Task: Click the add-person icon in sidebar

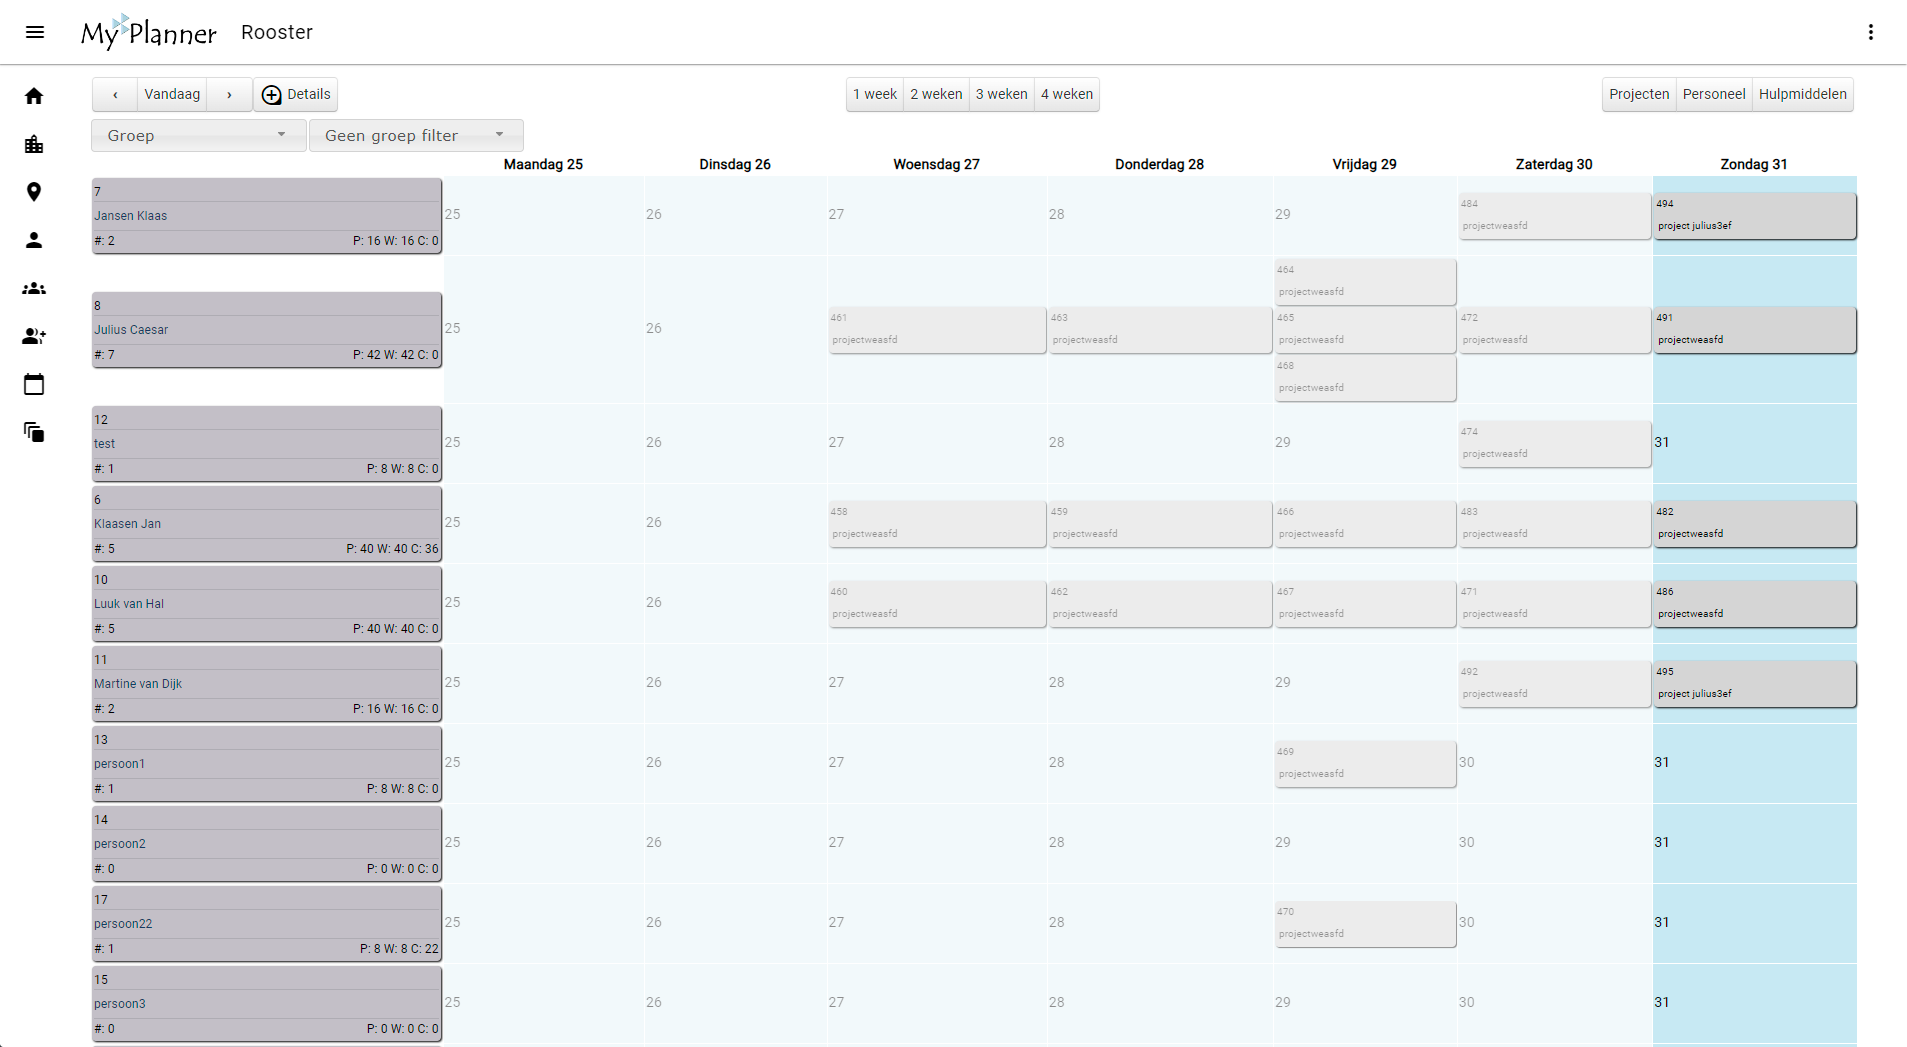Action: click(x=34, y=336)
